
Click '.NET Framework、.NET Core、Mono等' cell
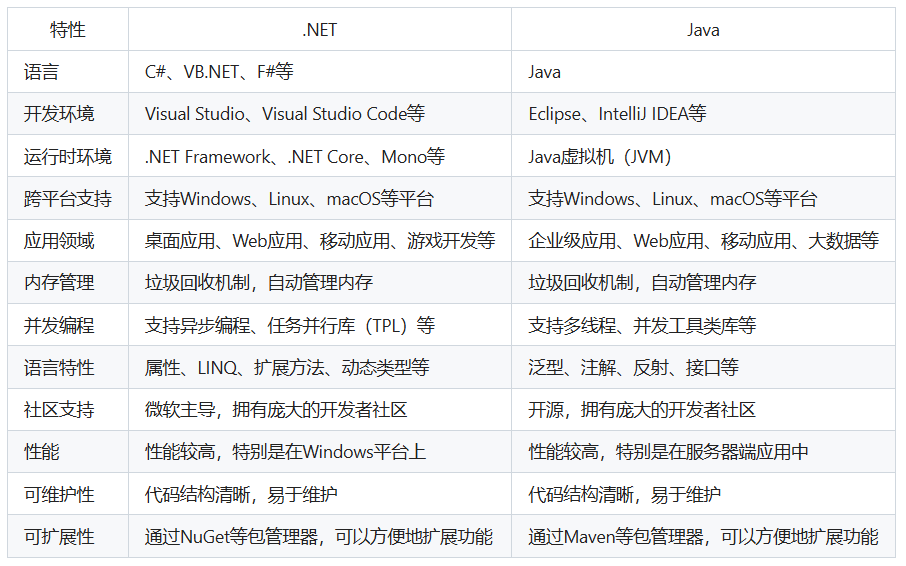pos(320,156)
